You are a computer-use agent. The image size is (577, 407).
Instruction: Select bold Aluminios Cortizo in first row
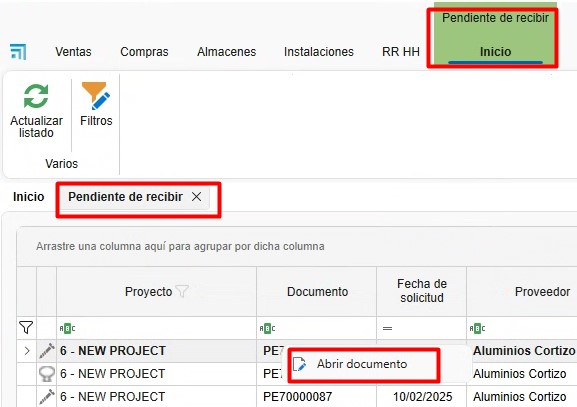coord(524,351)
